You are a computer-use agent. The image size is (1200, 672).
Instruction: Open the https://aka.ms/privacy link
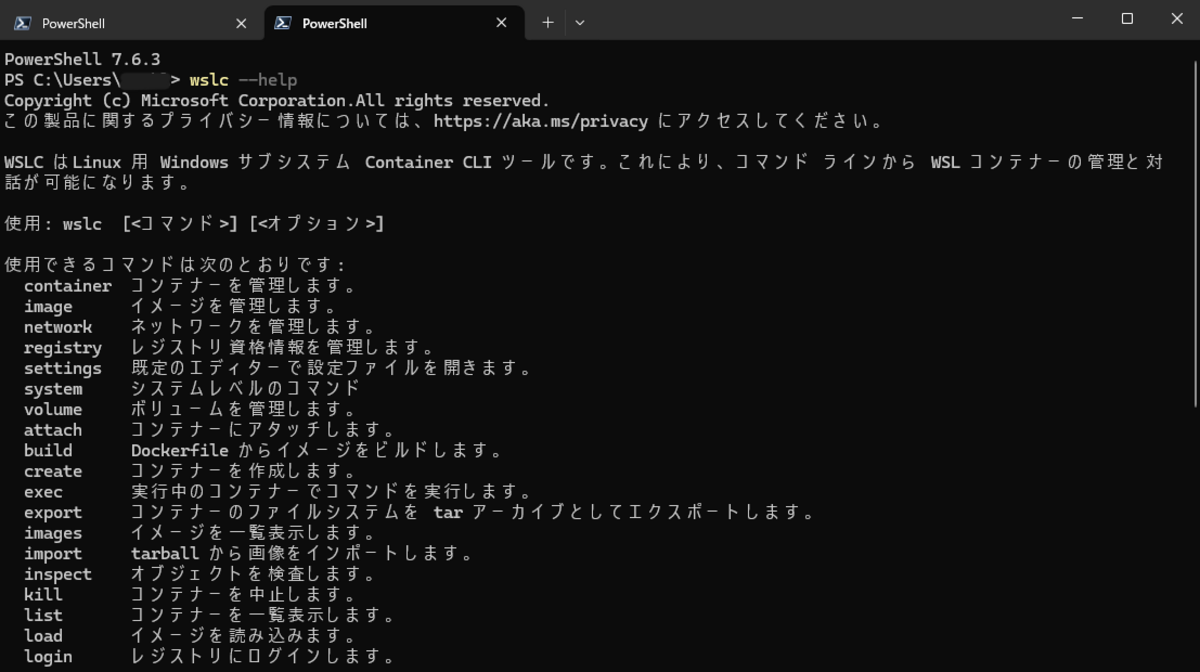point(540,122)
